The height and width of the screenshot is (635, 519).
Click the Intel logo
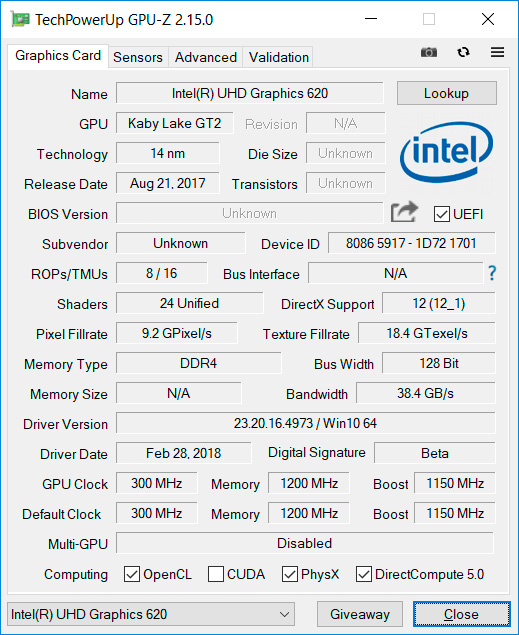[x=447, y=152]
